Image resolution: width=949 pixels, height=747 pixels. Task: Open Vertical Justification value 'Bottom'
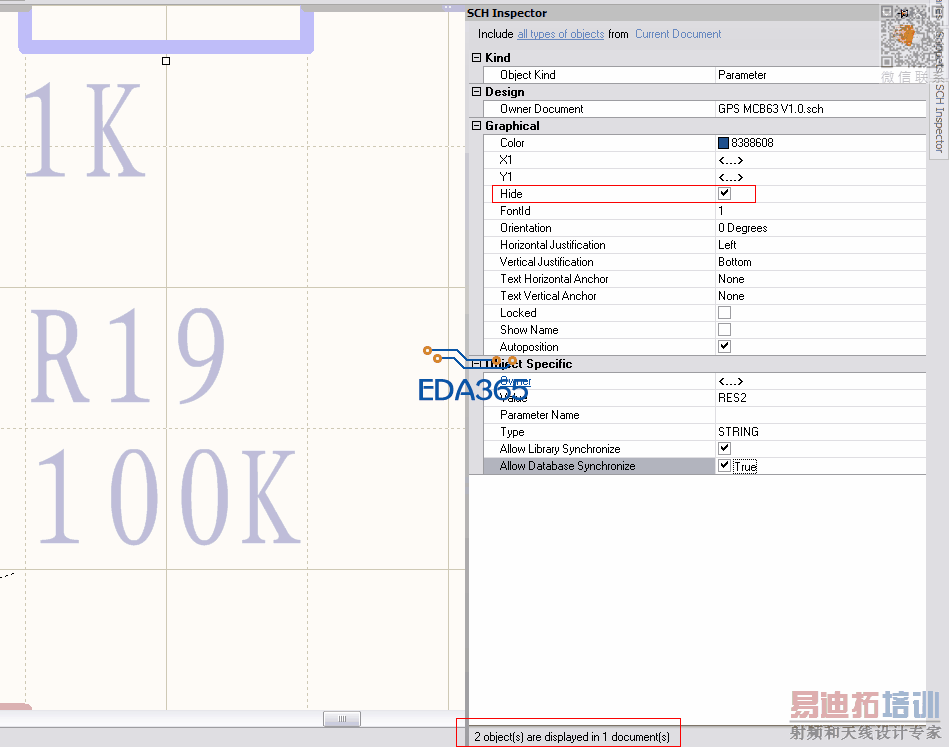820,262
